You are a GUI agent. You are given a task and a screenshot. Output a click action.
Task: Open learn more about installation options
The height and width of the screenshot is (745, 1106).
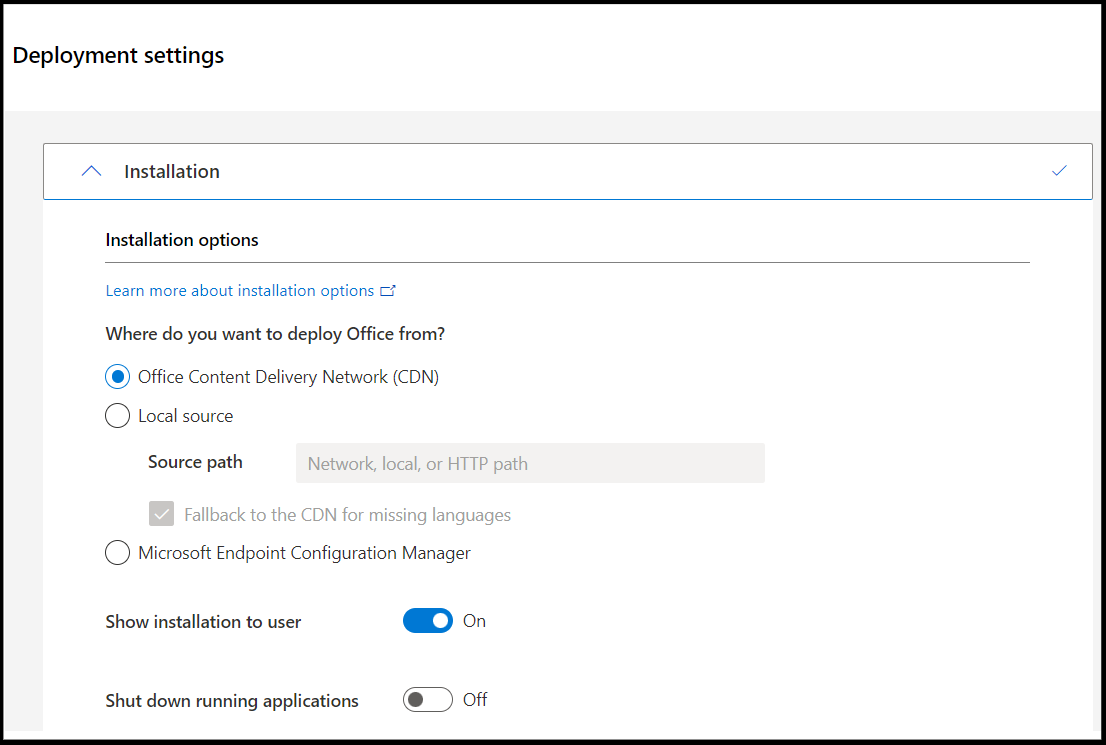tap(239, 290)
